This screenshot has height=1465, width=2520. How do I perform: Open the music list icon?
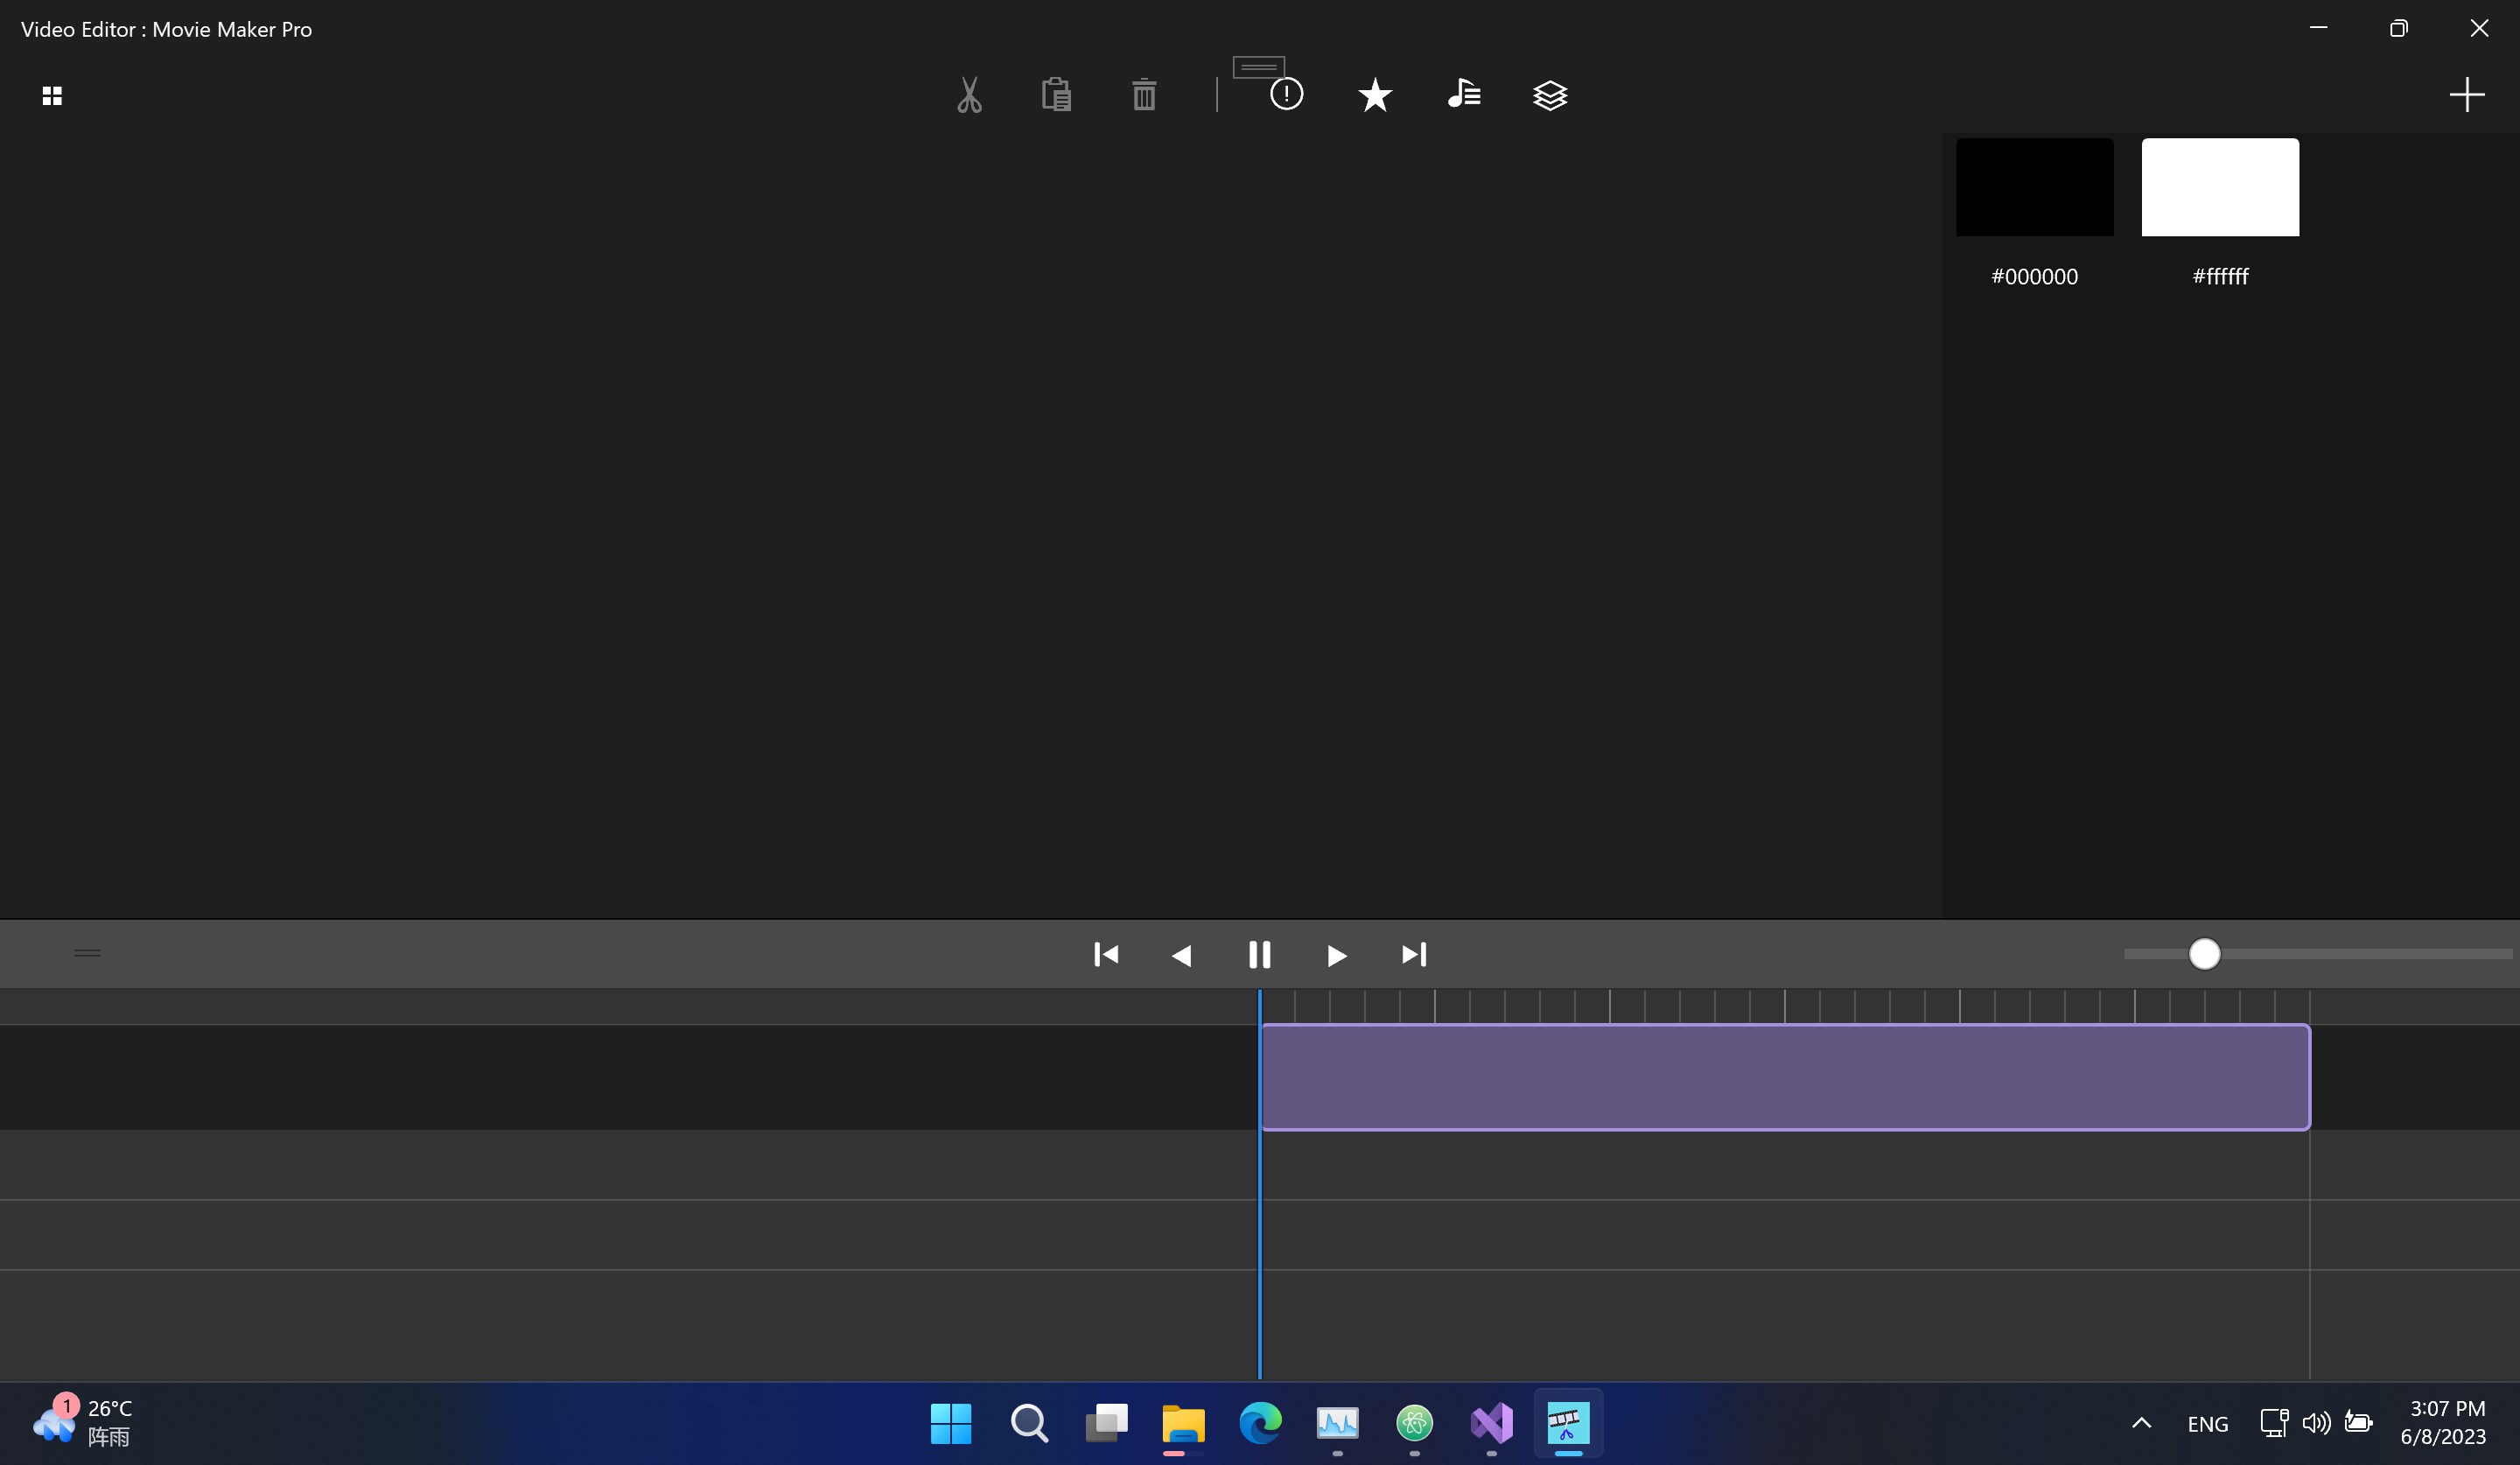coord(1463,95)
